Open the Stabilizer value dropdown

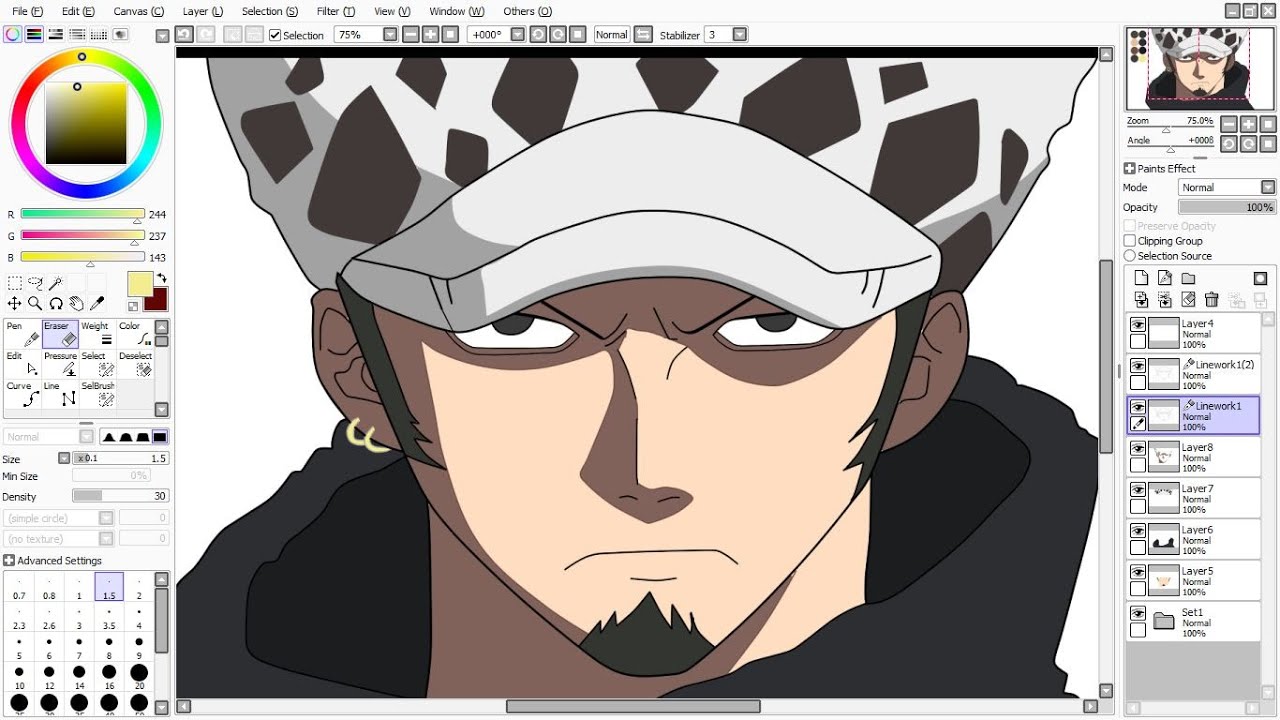(x=739, y=35)
